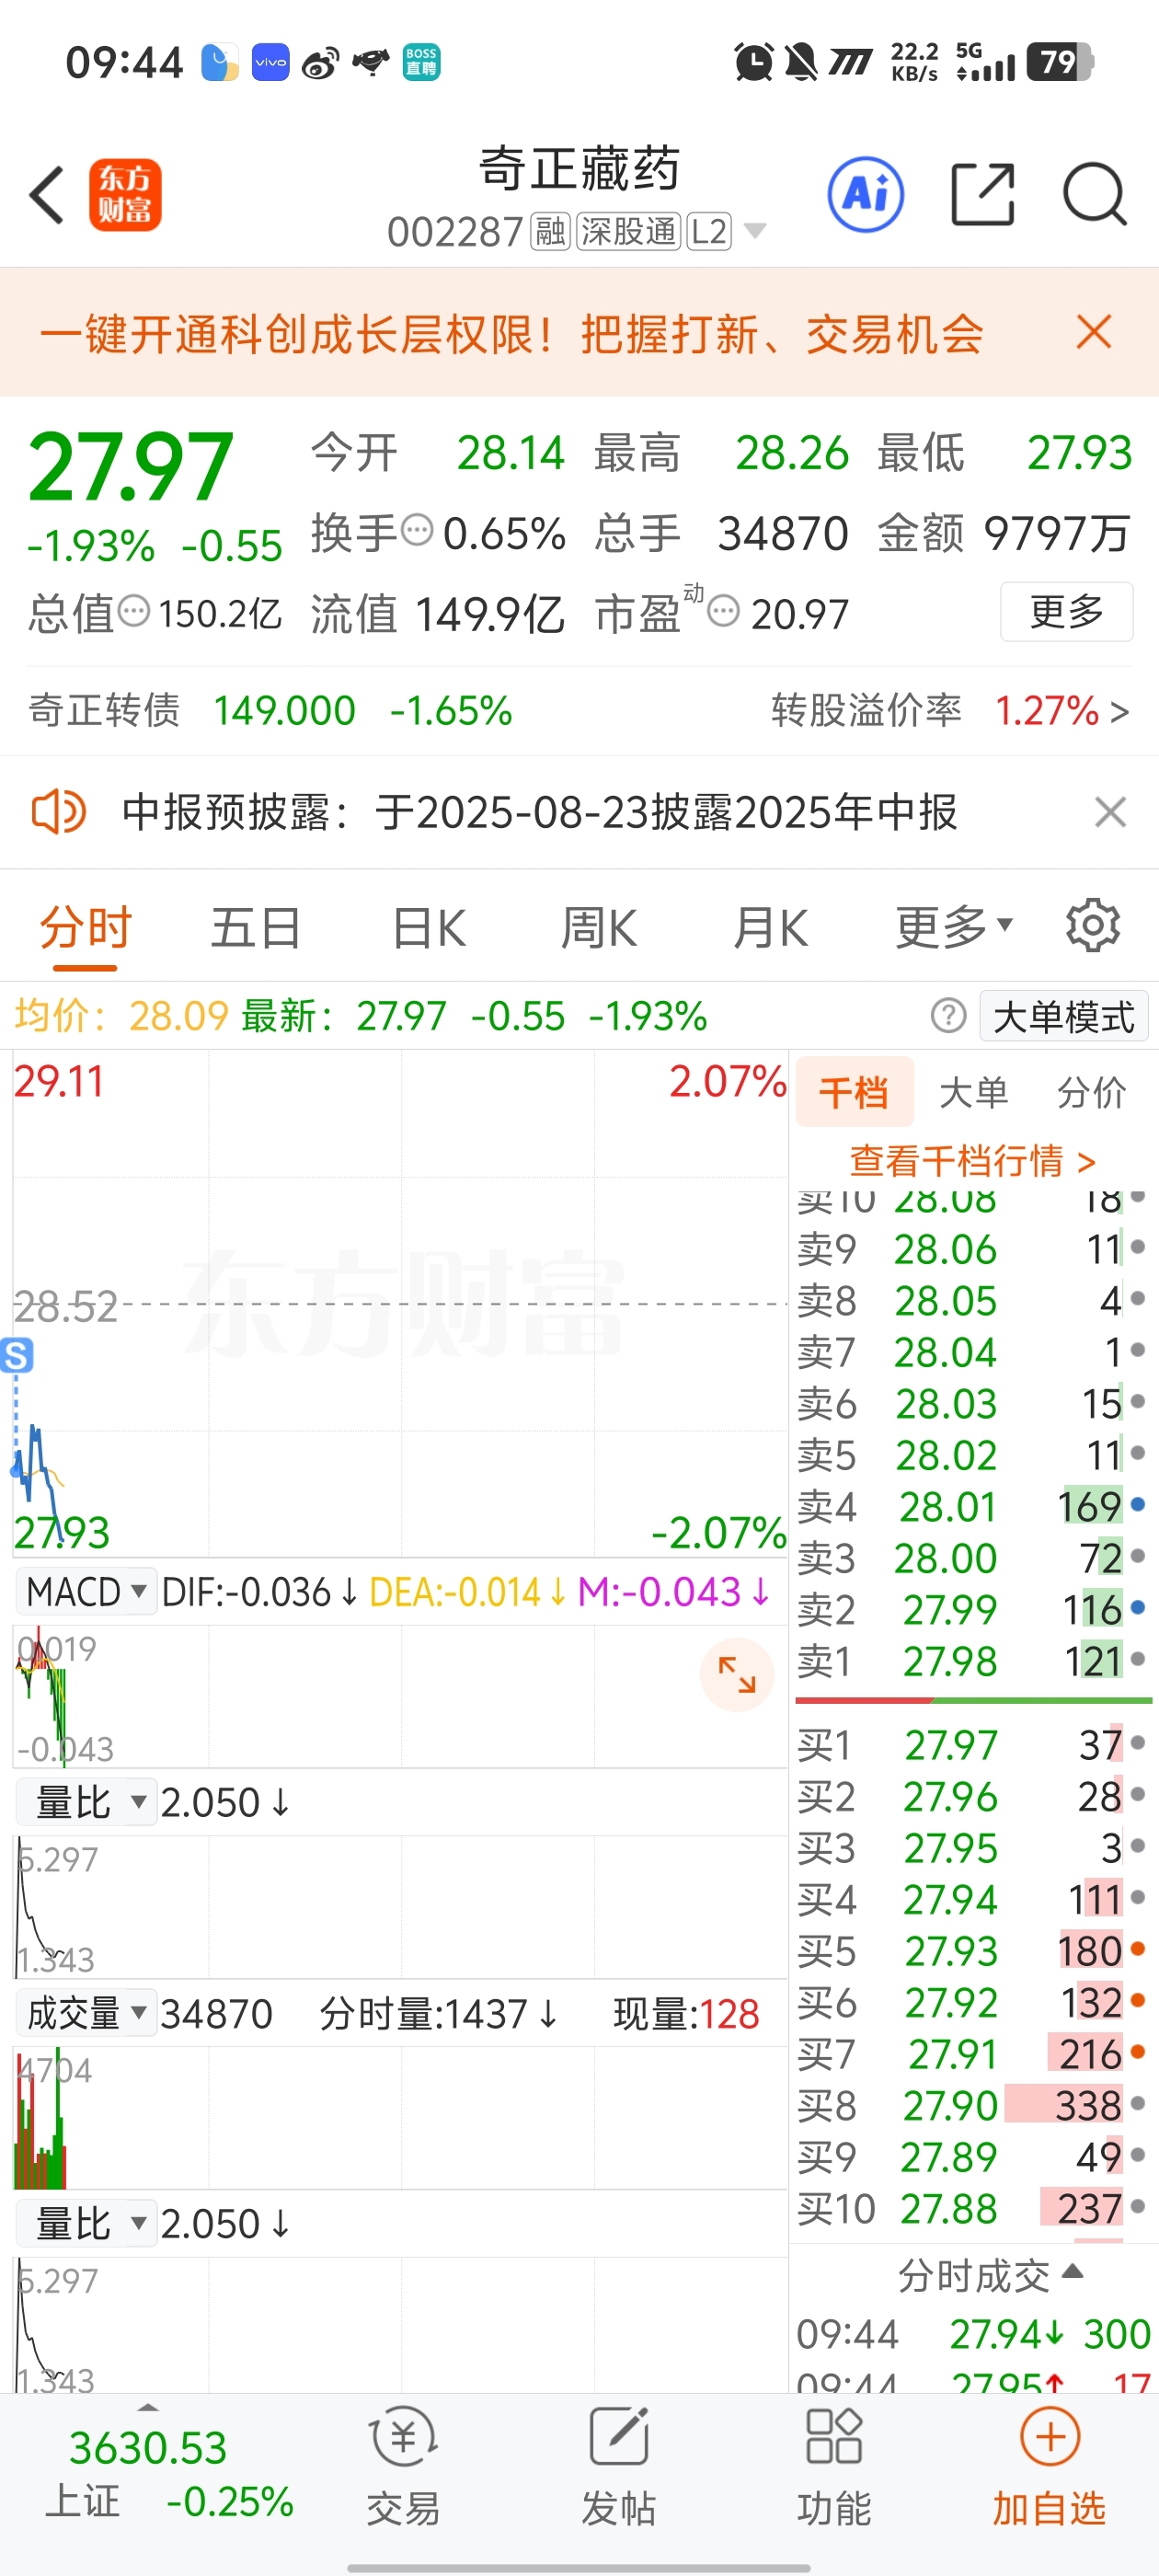This screenshot has width=1159, height=2576.
Task: Expand chart with fullscreen arrows icon
Action: [737, 1674]
